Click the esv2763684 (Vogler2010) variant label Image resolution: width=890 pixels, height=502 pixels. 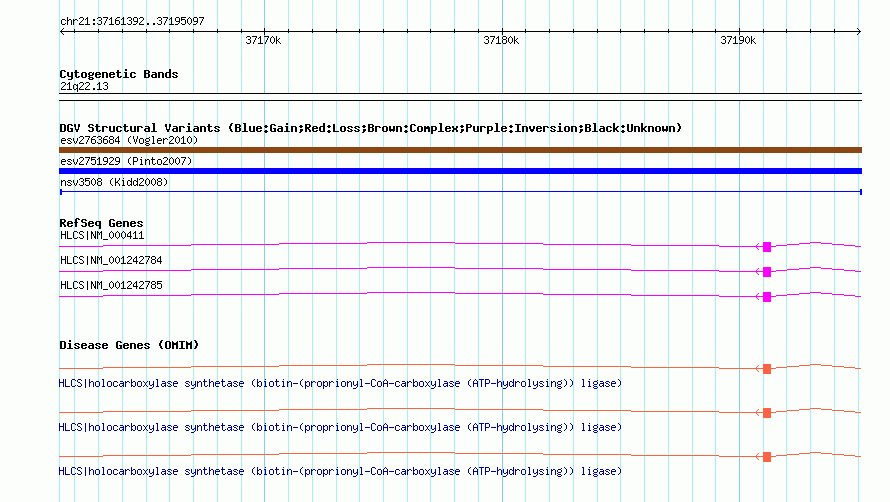tap(129, 140)
